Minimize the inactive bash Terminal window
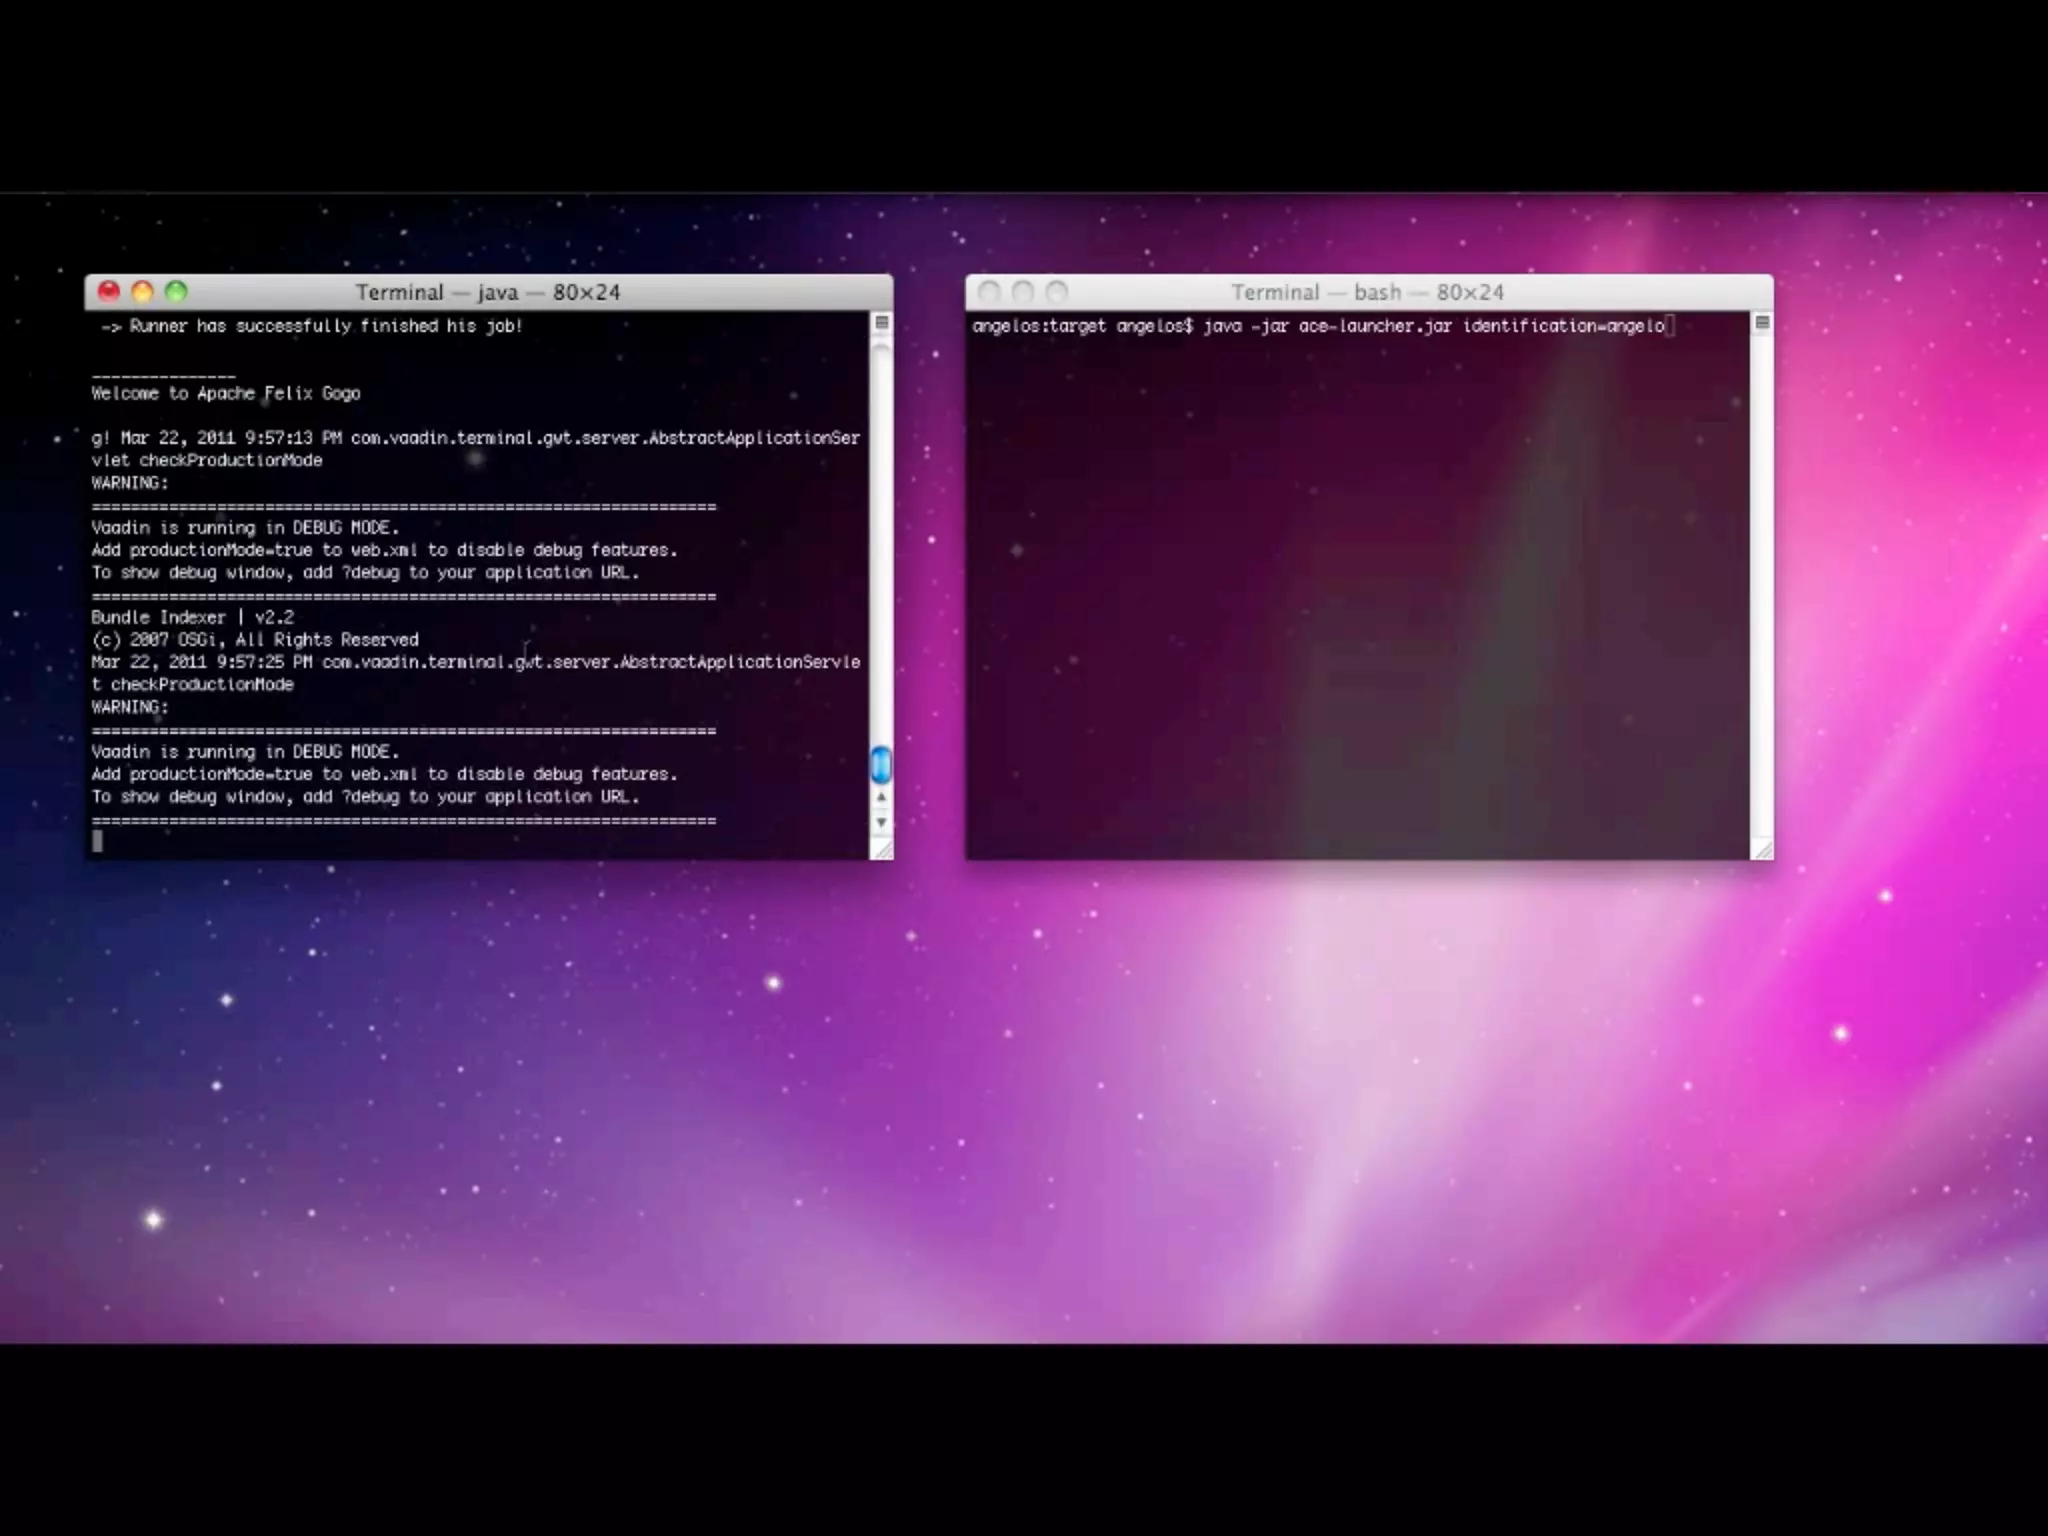 click(1023, 292)
